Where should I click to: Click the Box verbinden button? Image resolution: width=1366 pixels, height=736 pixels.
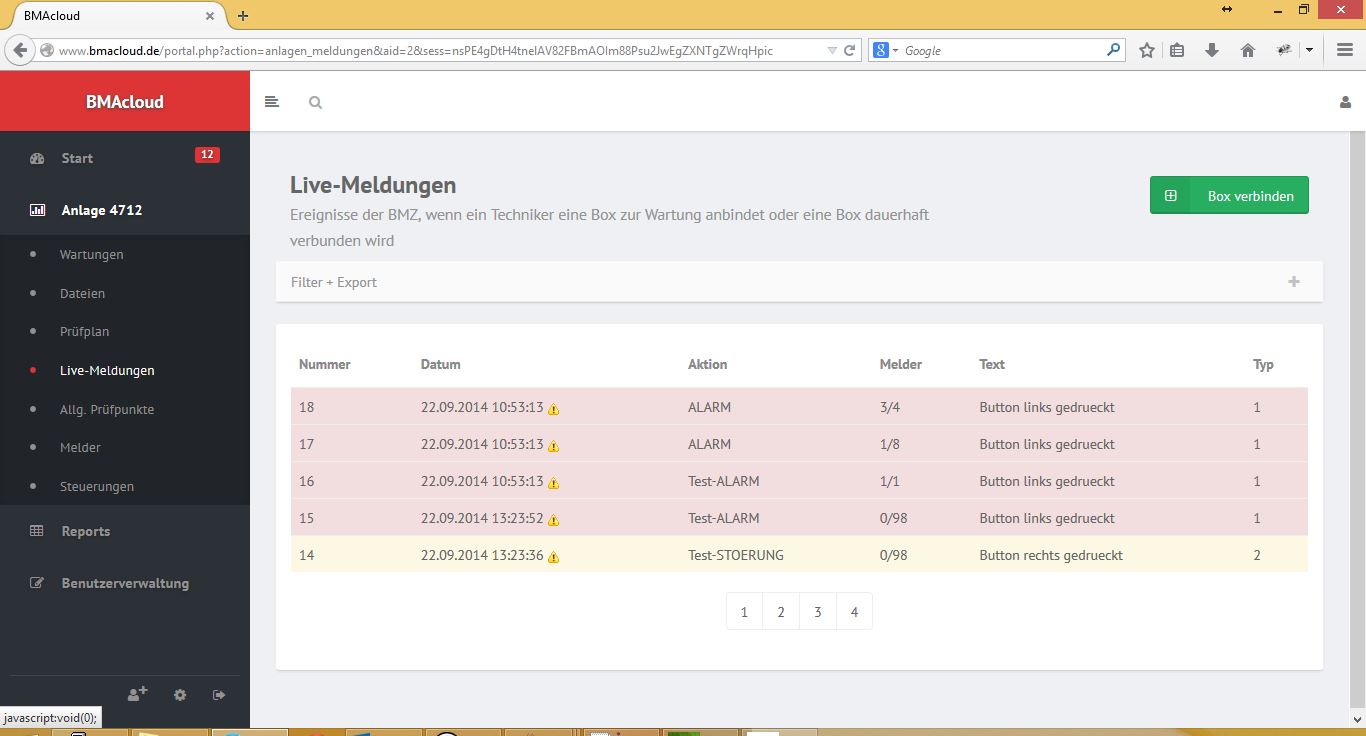coord(1229,196)
